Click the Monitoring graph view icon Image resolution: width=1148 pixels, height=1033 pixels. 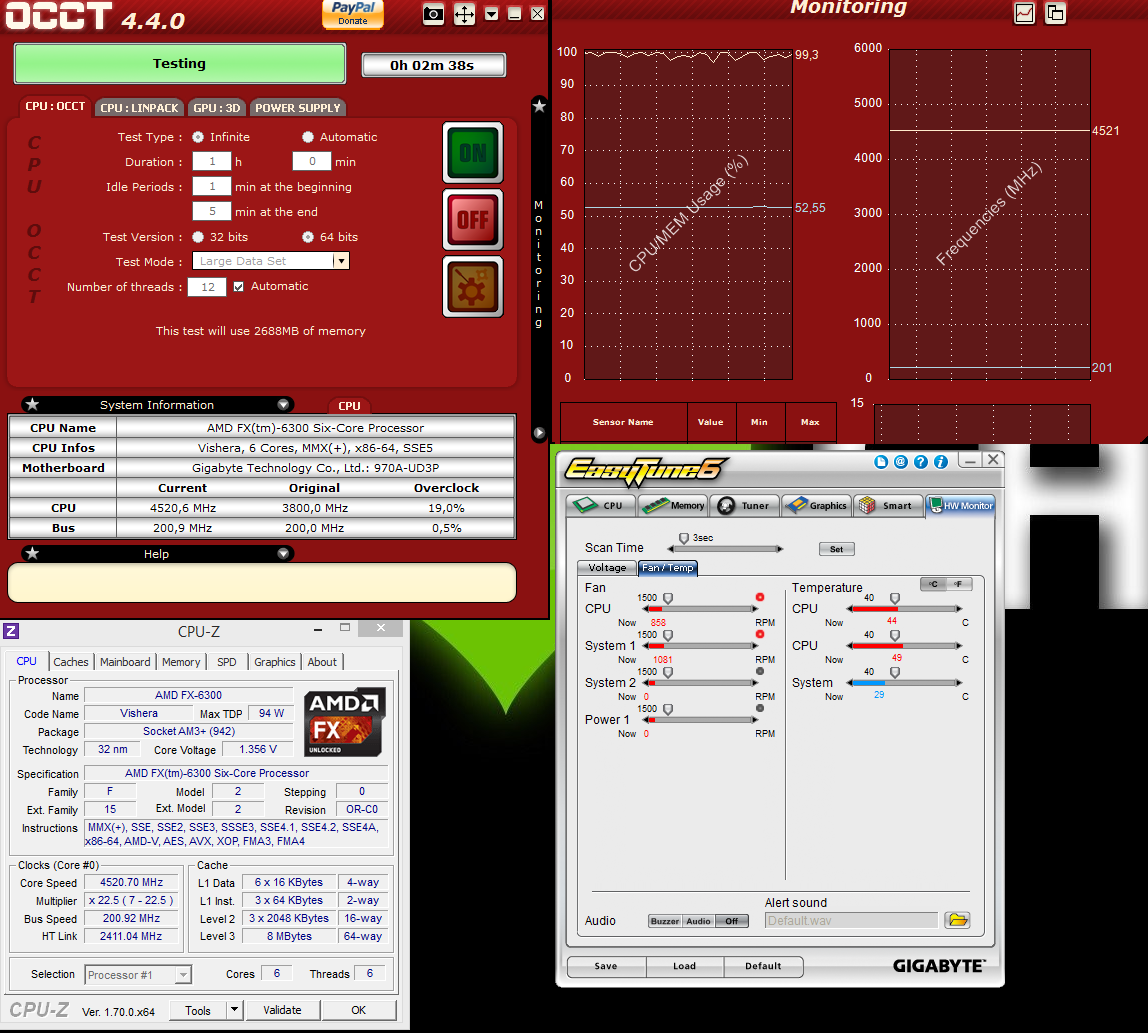(1024, 13)
